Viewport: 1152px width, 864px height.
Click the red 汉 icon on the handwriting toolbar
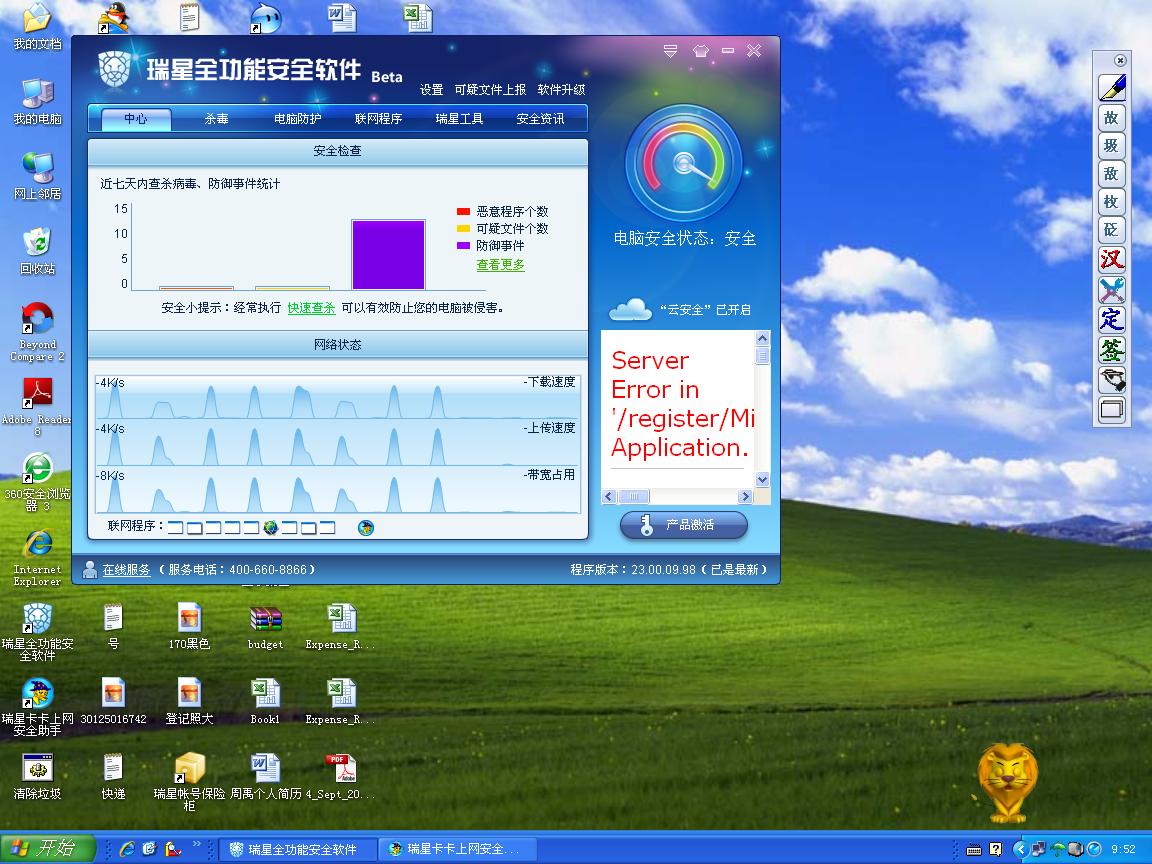pyautogui.click(x=1112, y=259)
